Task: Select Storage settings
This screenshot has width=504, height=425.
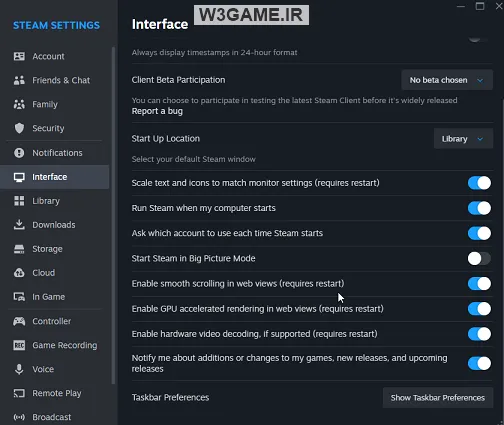Action: pyautogui.click(x=55, y=249)
